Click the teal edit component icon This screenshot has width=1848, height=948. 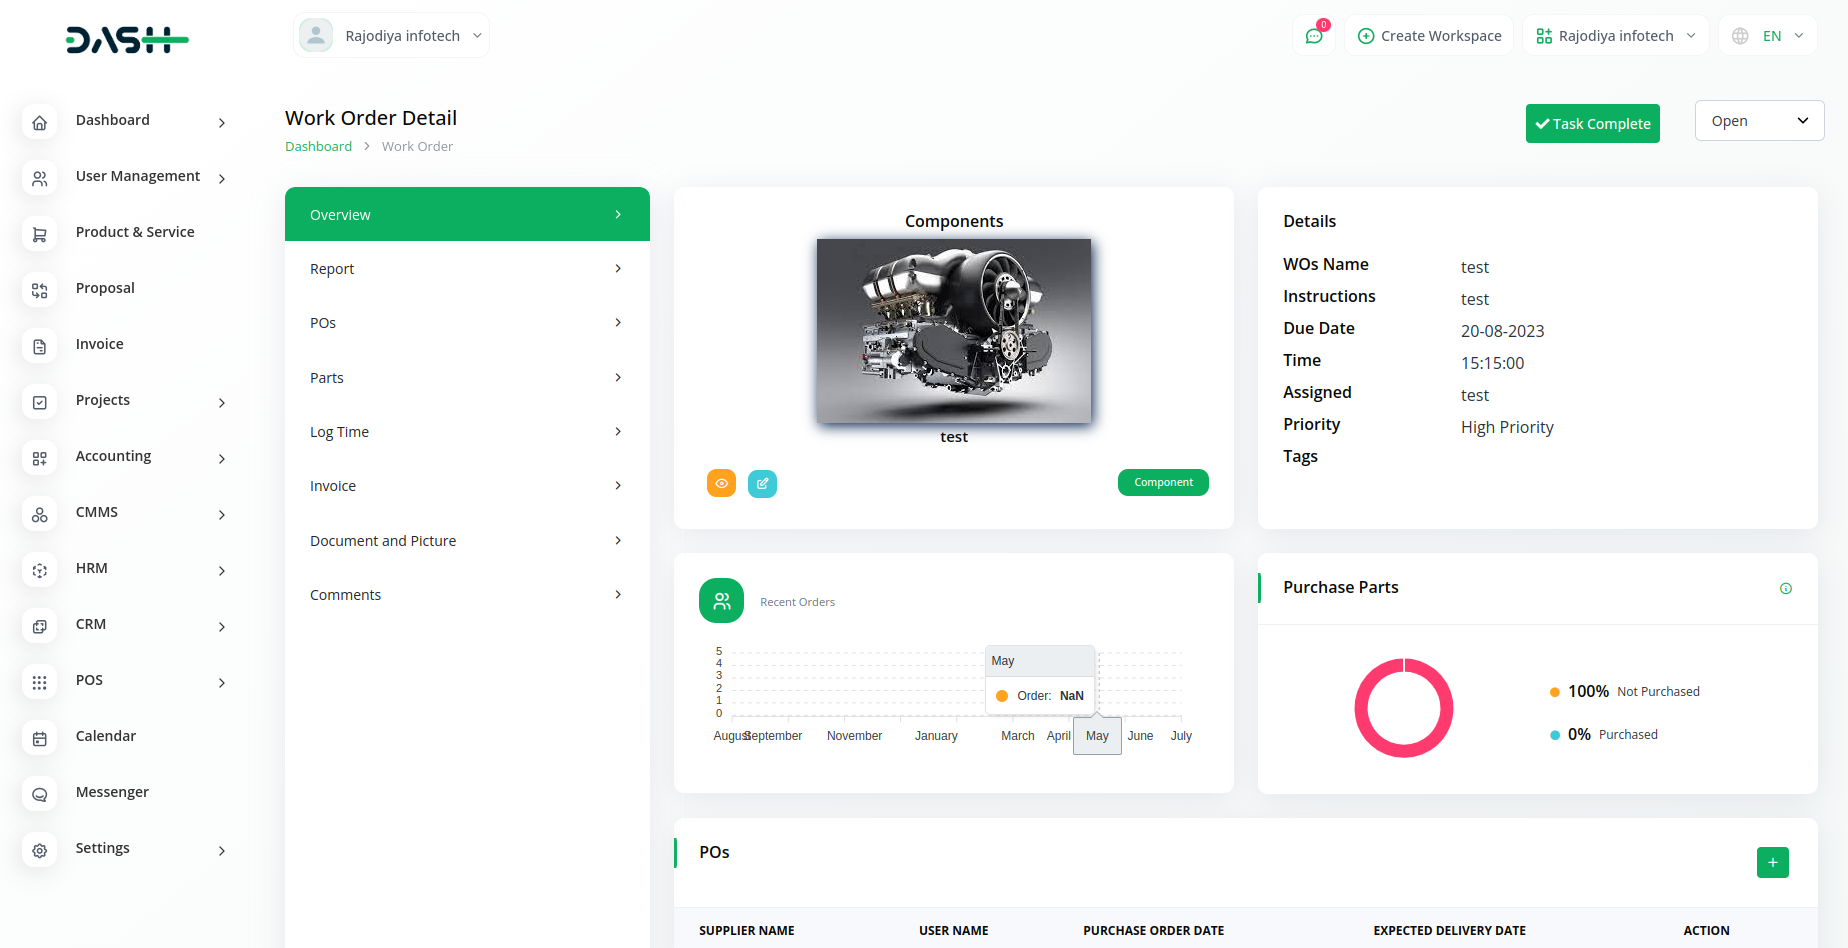(x=762, y=483)
